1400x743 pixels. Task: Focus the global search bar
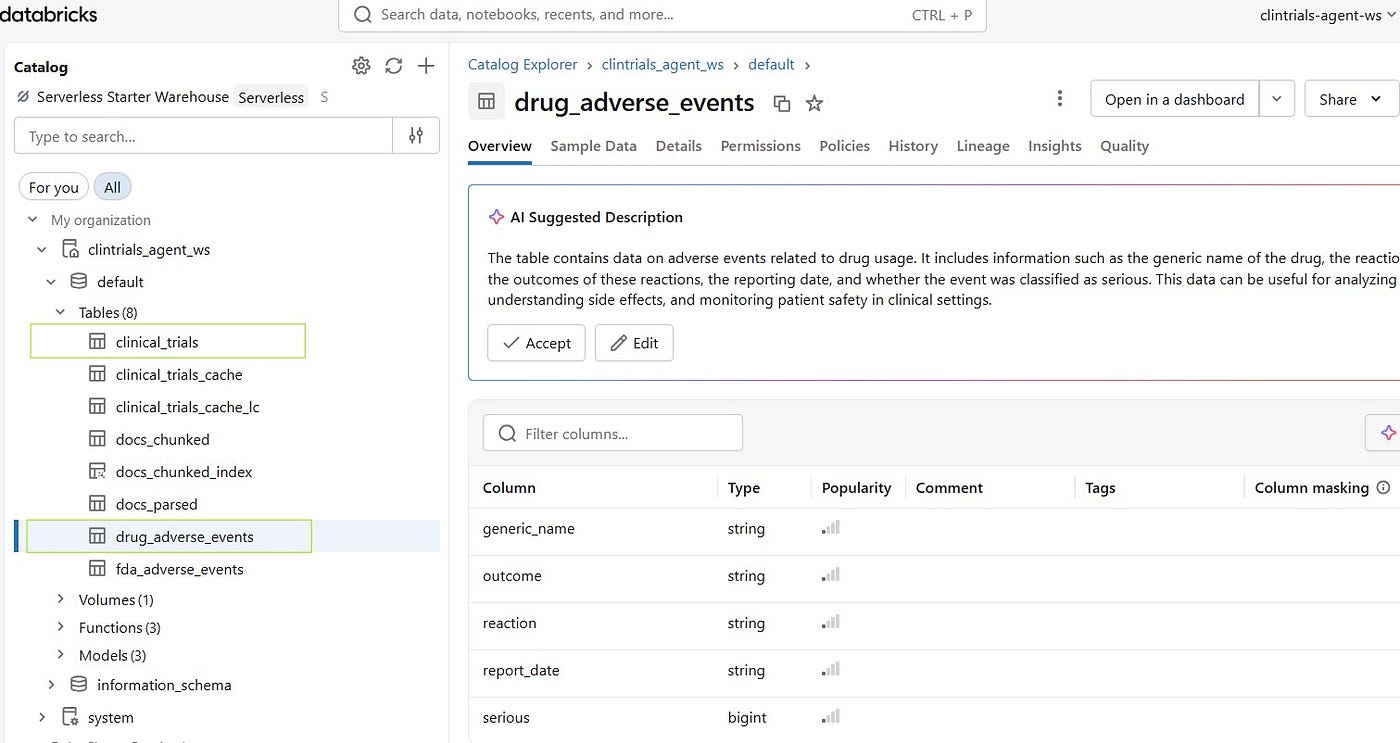[662, 15]
